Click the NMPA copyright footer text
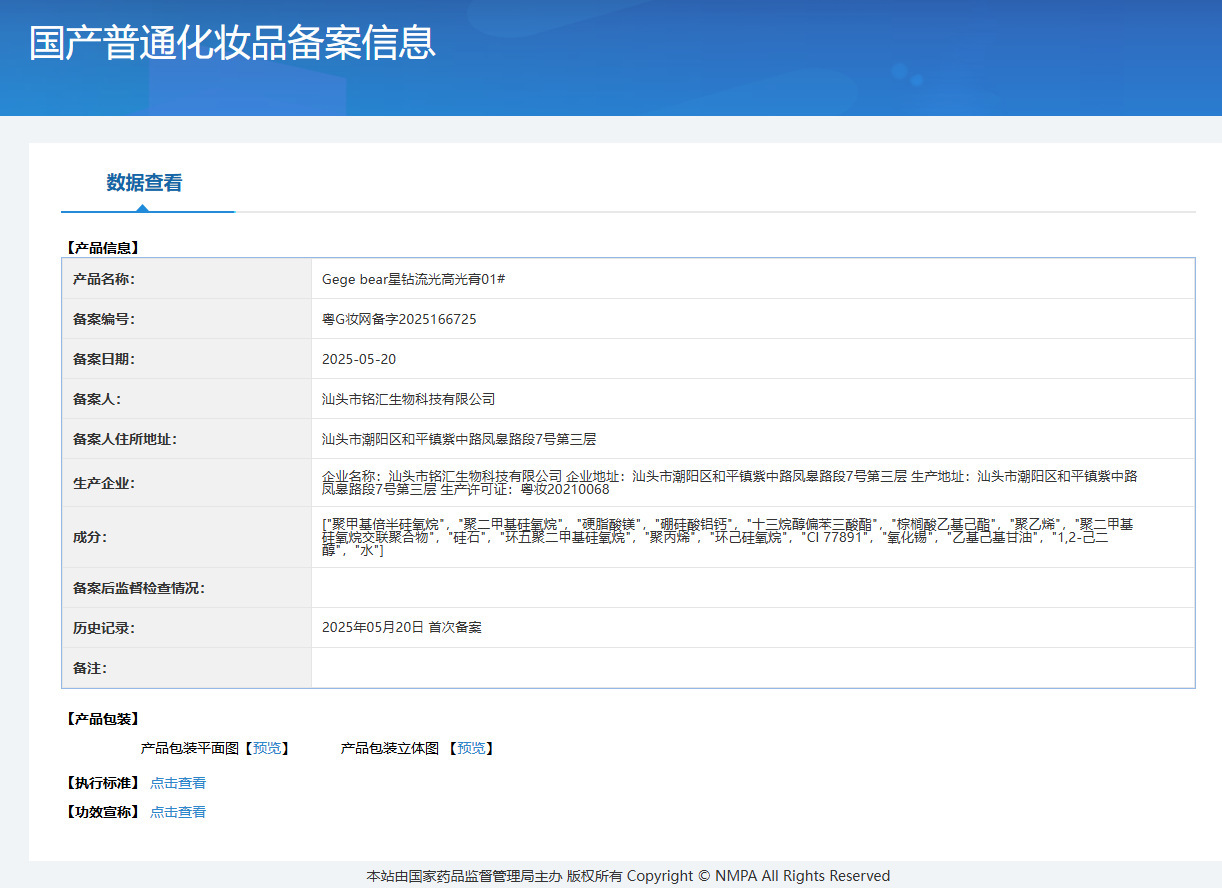The width and height of the screenshot is (1222, 888). (x=628, y=876)
